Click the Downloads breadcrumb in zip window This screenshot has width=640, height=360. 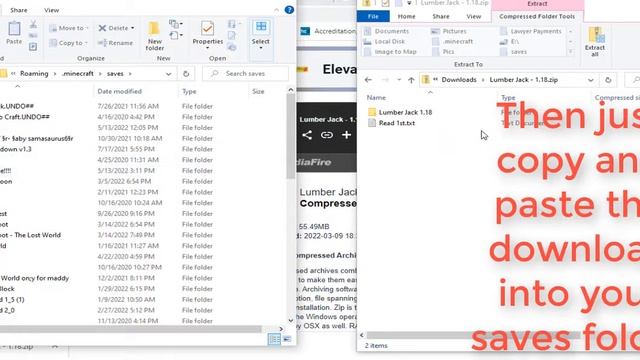[459, 80]
